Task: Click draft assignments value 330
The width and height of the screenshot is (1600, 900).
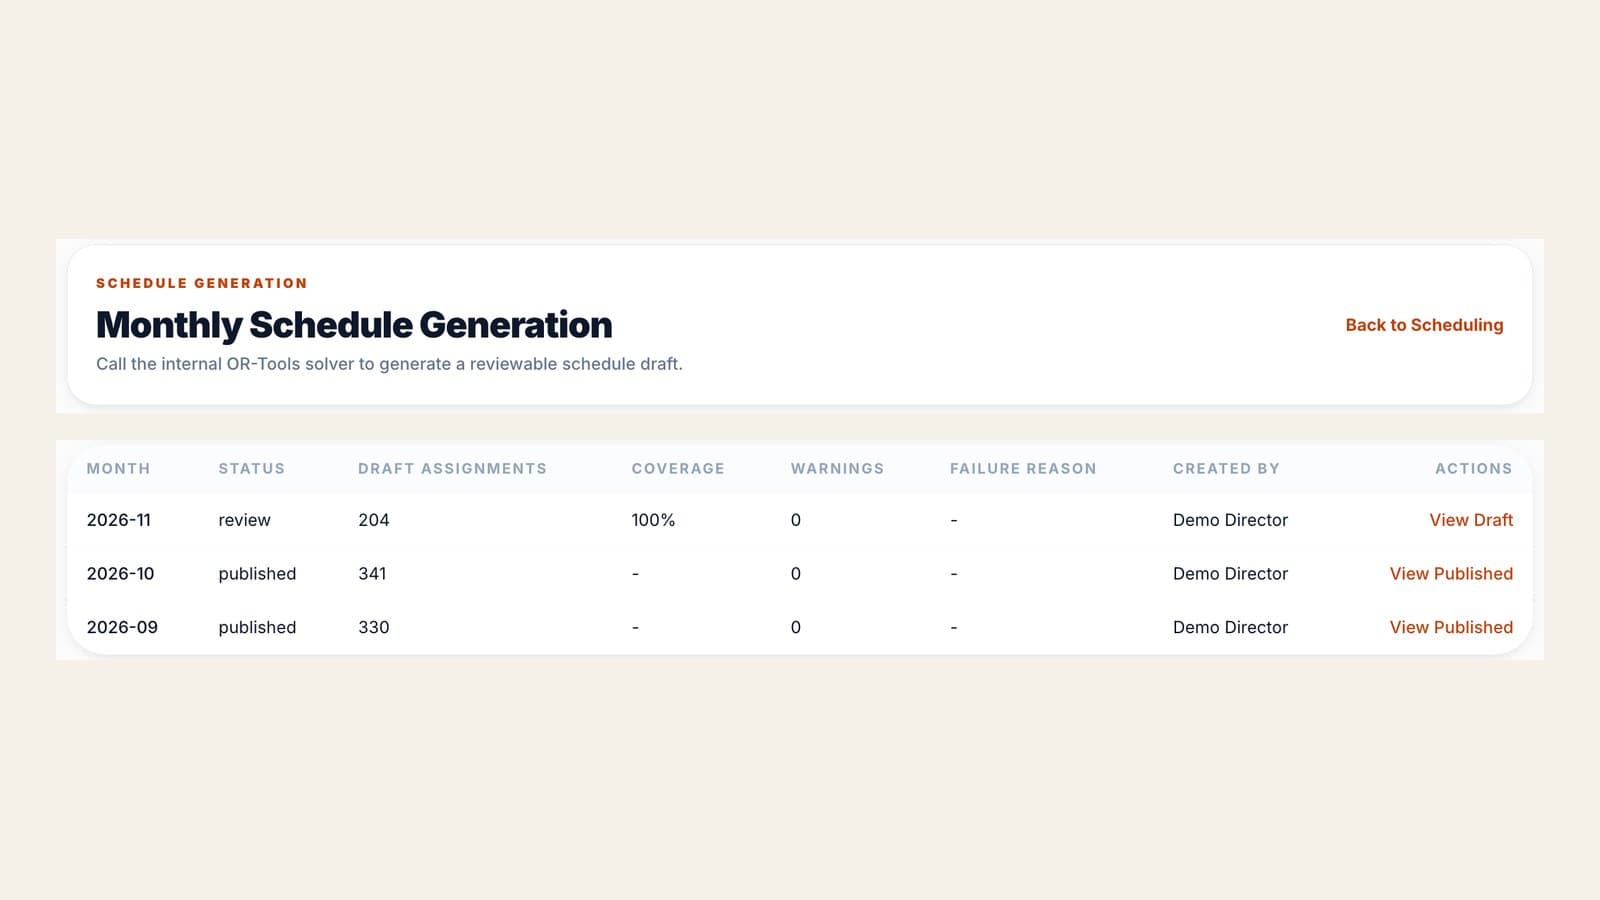Action: 374,627
